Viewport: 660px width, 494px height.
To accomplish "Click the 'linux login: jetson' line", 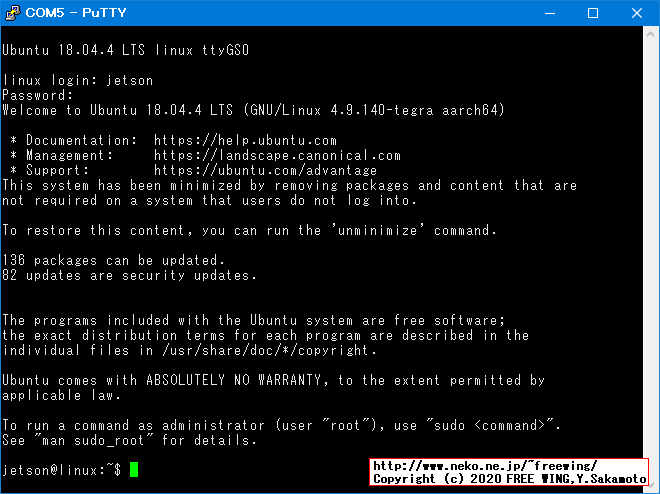I will (78, 81).
